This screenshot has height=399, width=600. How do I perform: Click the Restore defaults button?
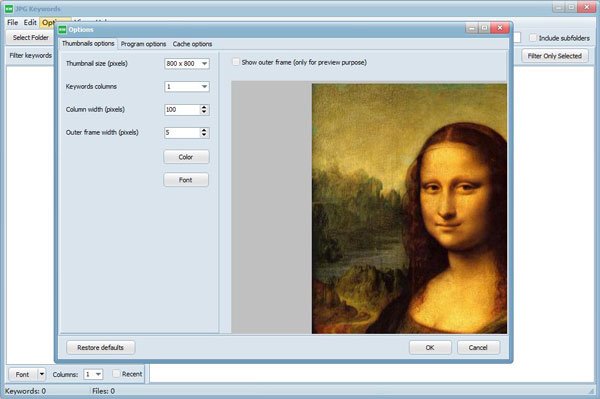[101, 347]
